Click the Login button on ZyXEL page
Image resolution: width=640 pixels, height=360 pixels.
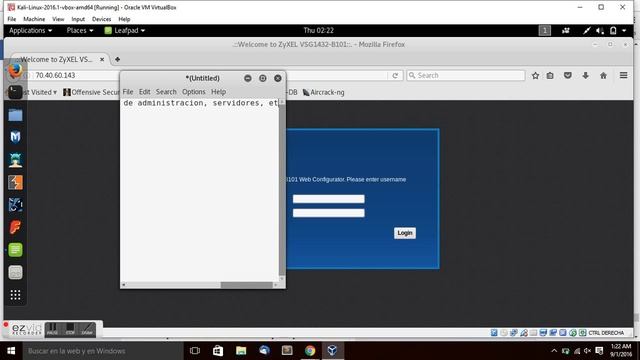tap(404, 233)
